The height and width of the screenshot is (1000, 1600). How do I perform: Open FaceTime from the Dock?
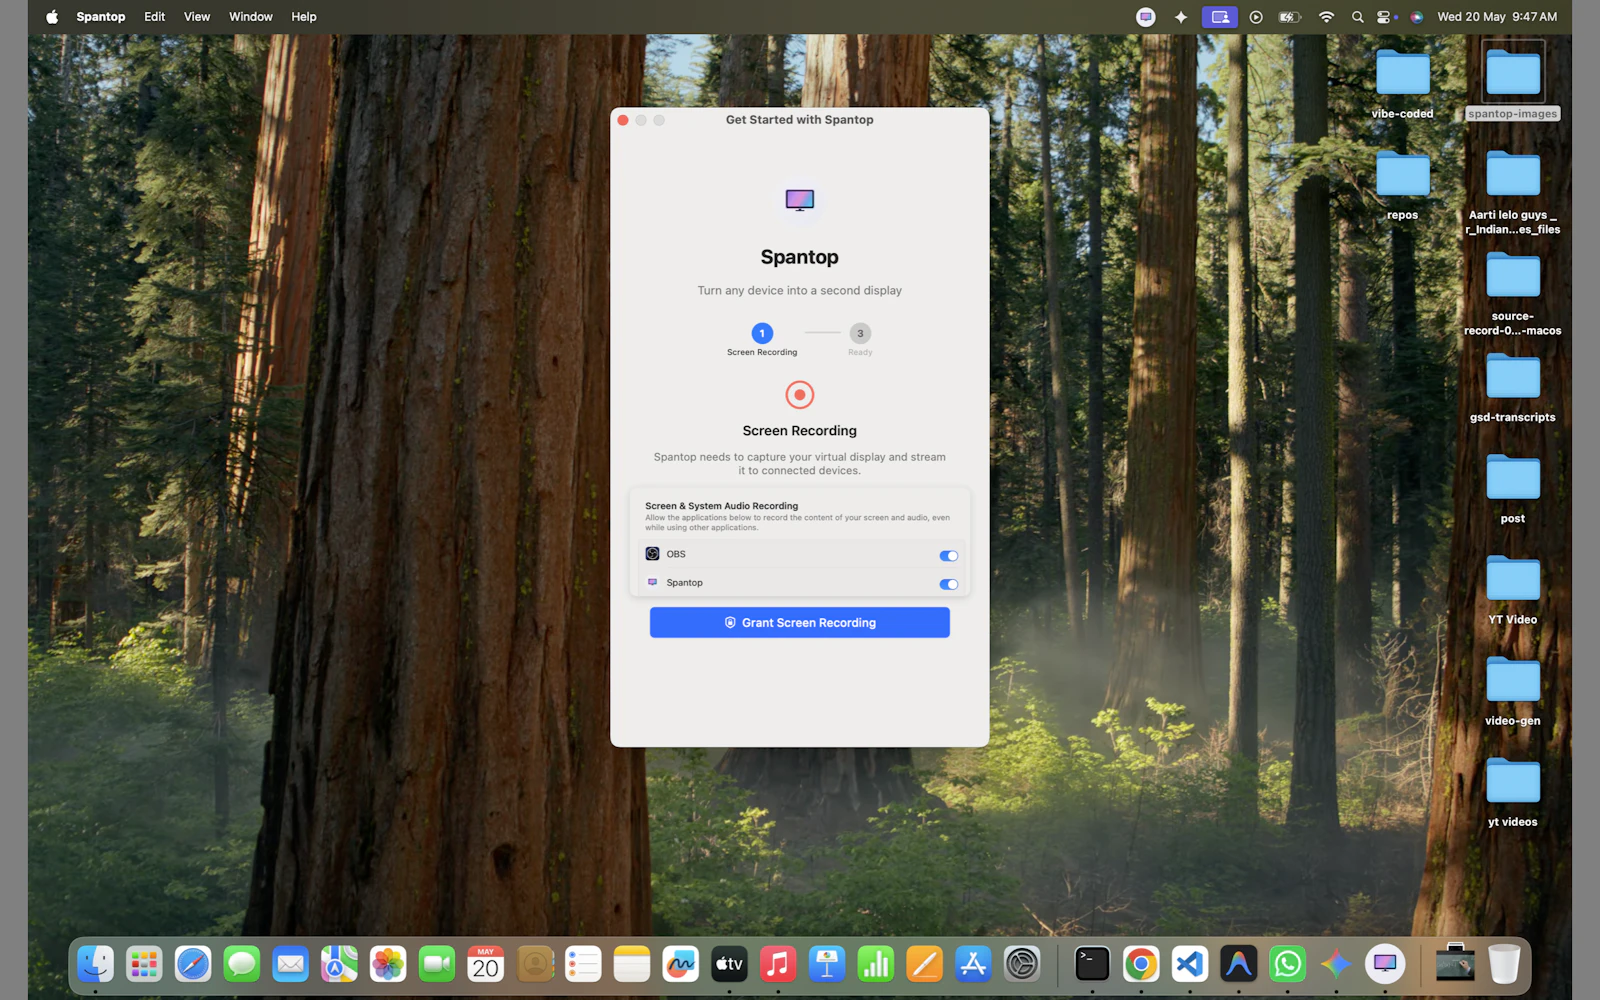[x=437, y=964]
